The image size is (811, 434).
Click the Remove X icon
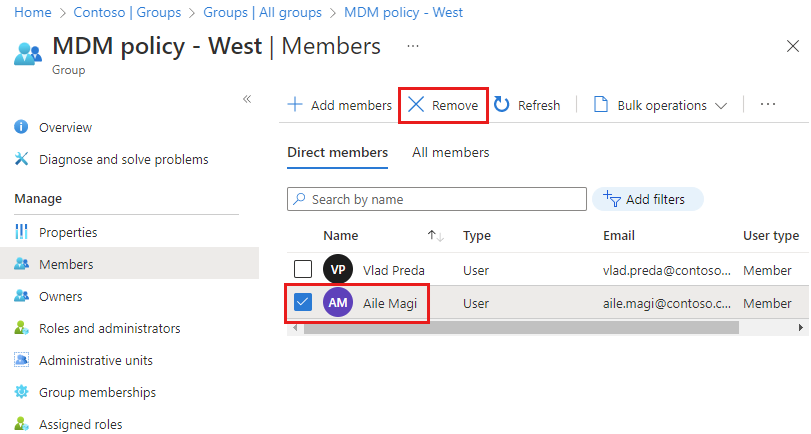point(417,105)
